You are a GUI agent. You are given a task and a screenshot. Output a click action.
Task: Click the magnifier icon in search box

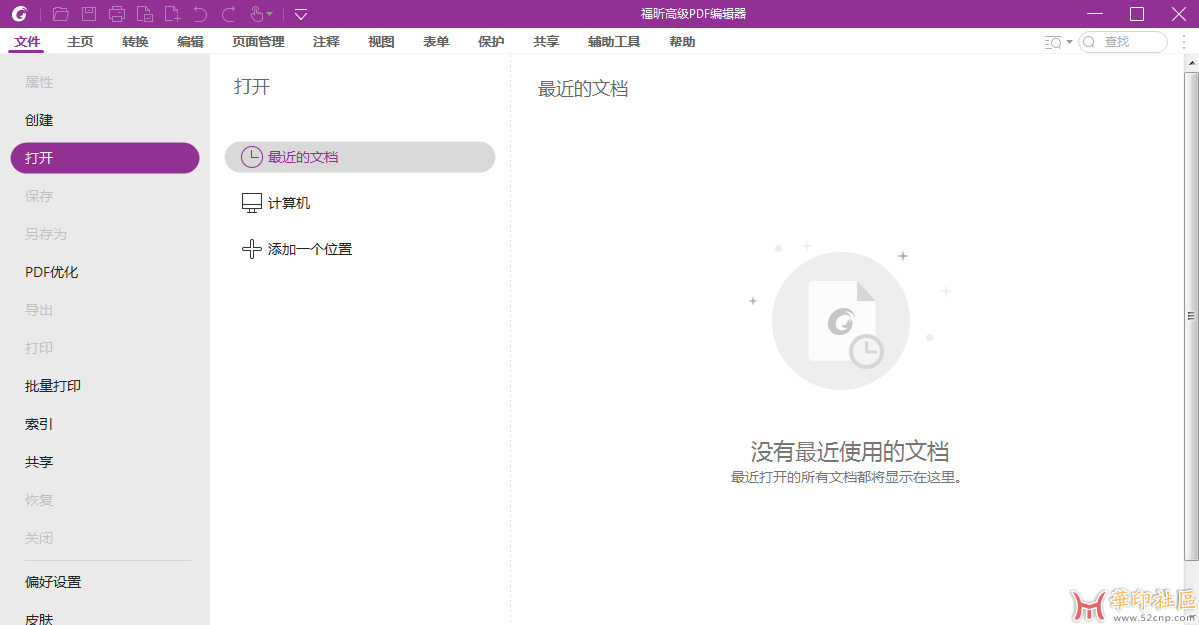point(1090,42)
